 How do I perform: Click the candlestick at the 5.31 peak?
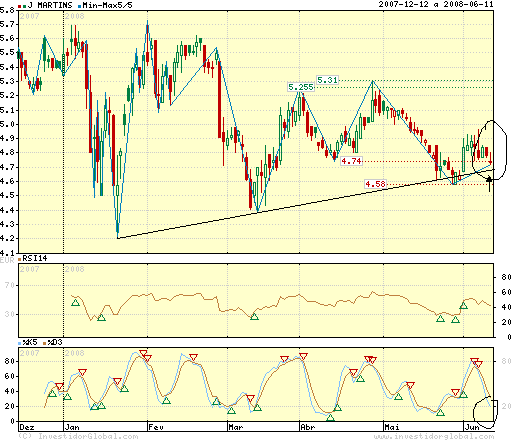(x=373, y=102)
